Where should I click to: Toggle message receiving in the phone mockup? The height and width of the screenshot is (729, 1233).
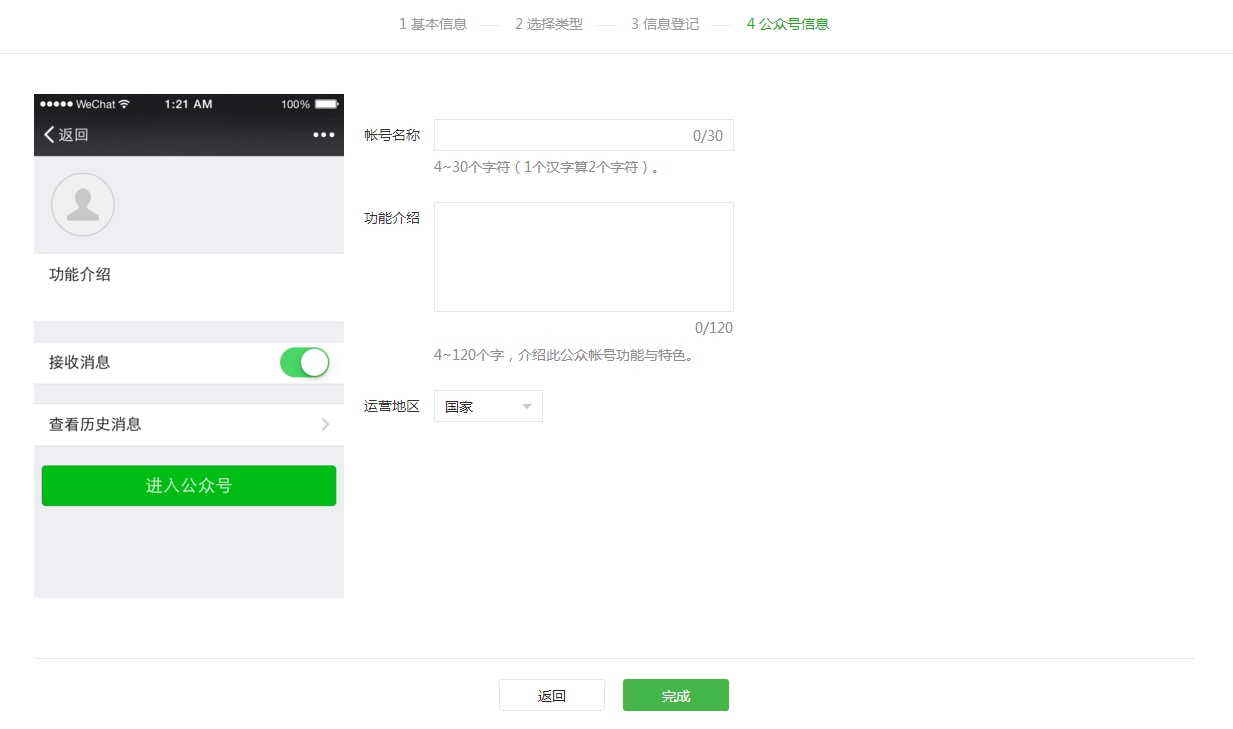(304, 362)
